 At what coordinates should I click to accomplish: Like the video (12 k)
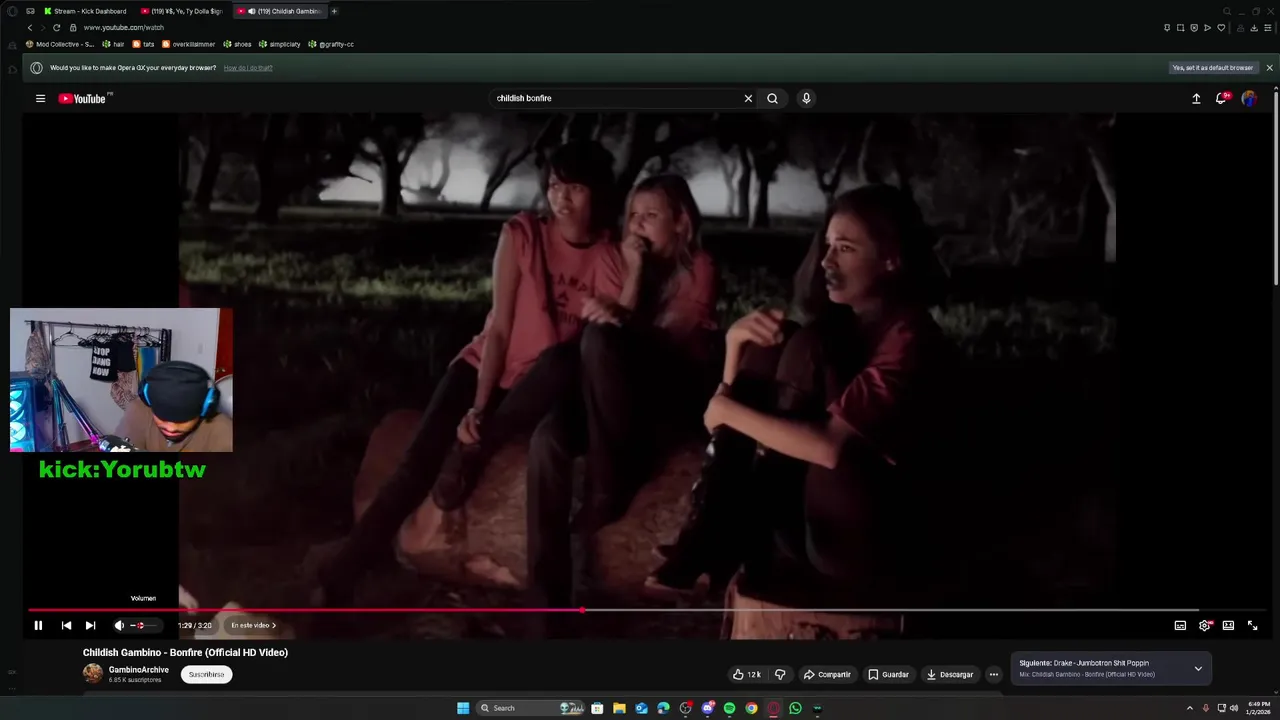747,674
